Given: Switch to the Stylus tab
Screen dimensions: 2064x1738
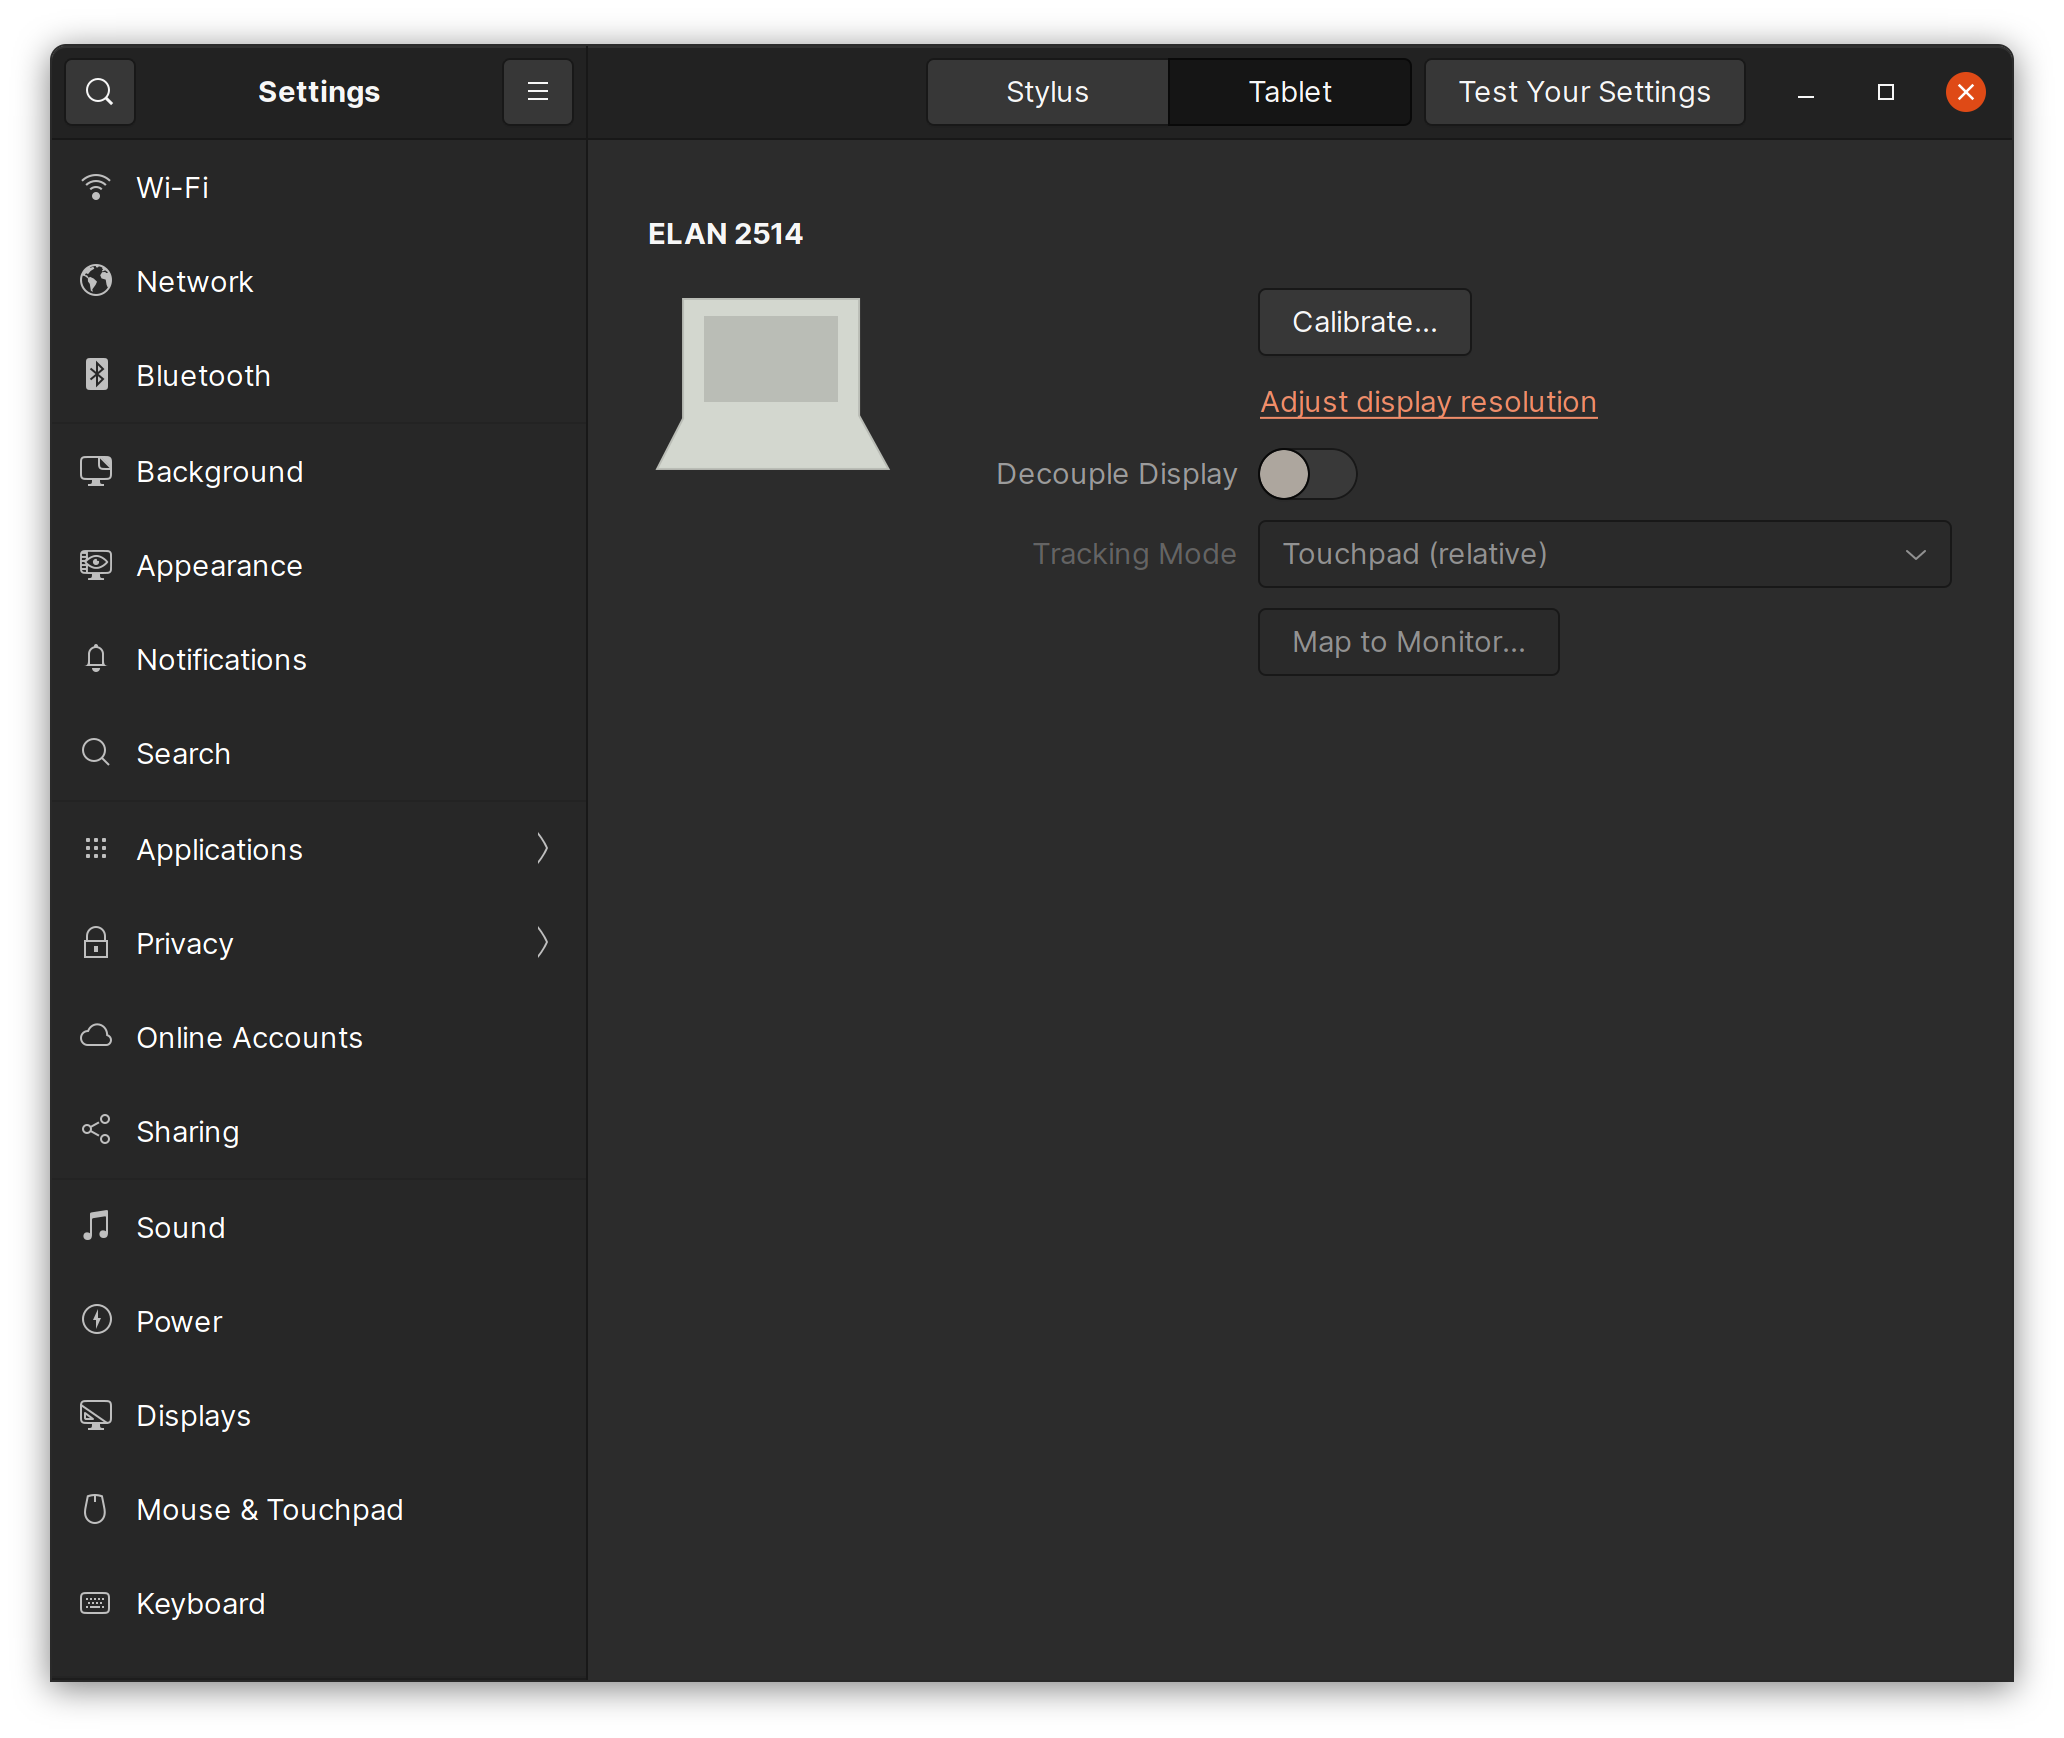Looking at the screenshot, I should click(1046, 91).
